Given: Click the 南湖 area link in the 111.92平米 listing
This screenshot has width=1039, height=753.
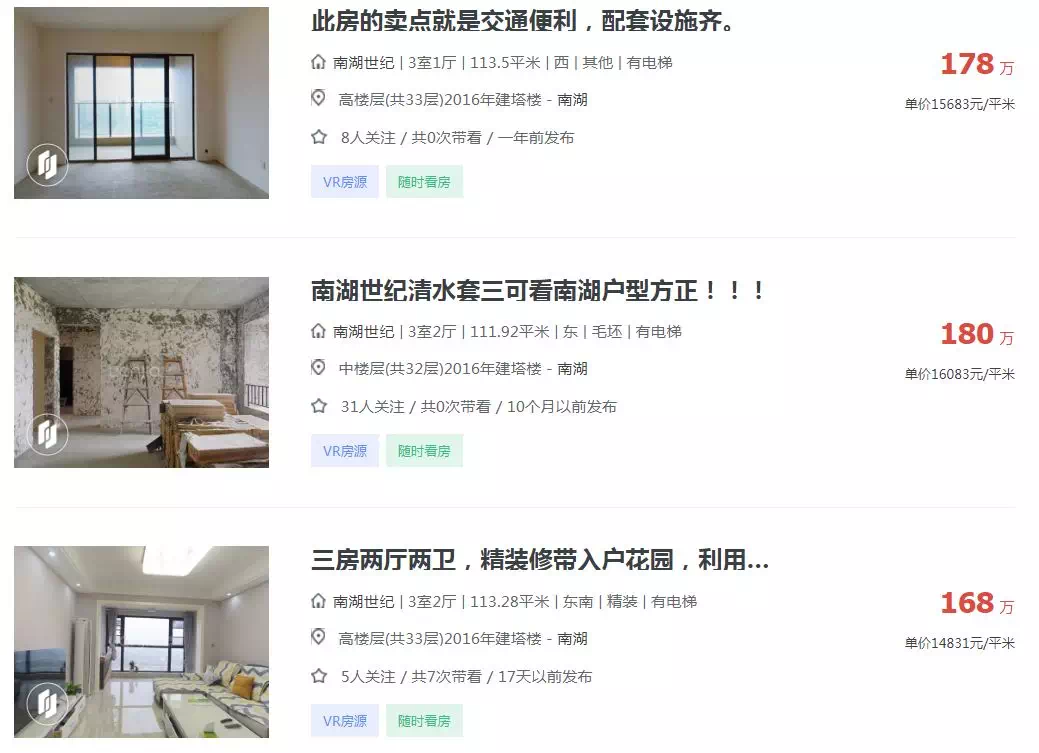Looking at the screenshot, I should click(x=573, y=369).
